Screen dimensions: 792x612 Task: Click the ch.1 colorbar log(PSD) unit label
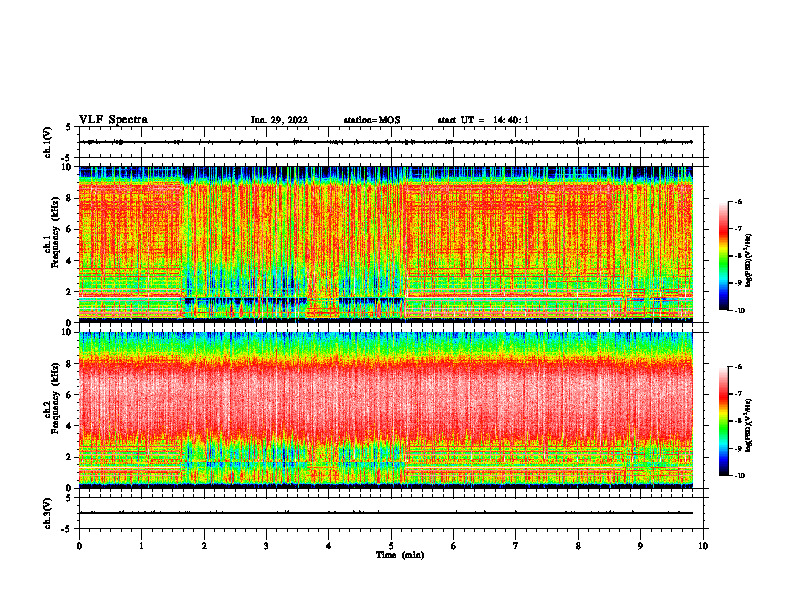[749, 260]
